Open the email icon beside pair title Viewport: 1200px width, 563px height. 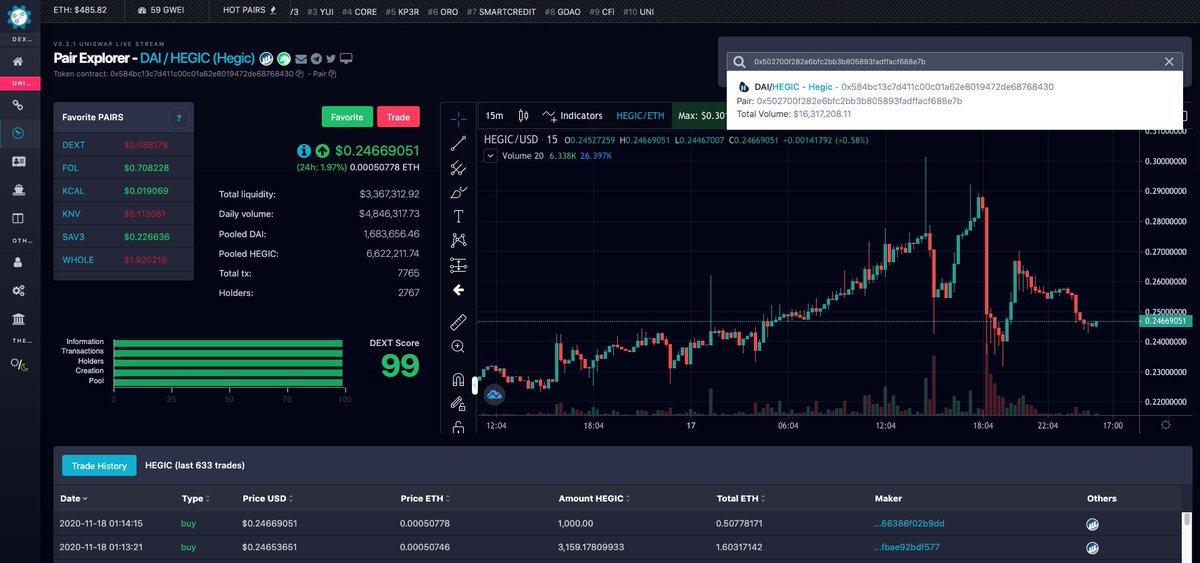click(301, 58)
